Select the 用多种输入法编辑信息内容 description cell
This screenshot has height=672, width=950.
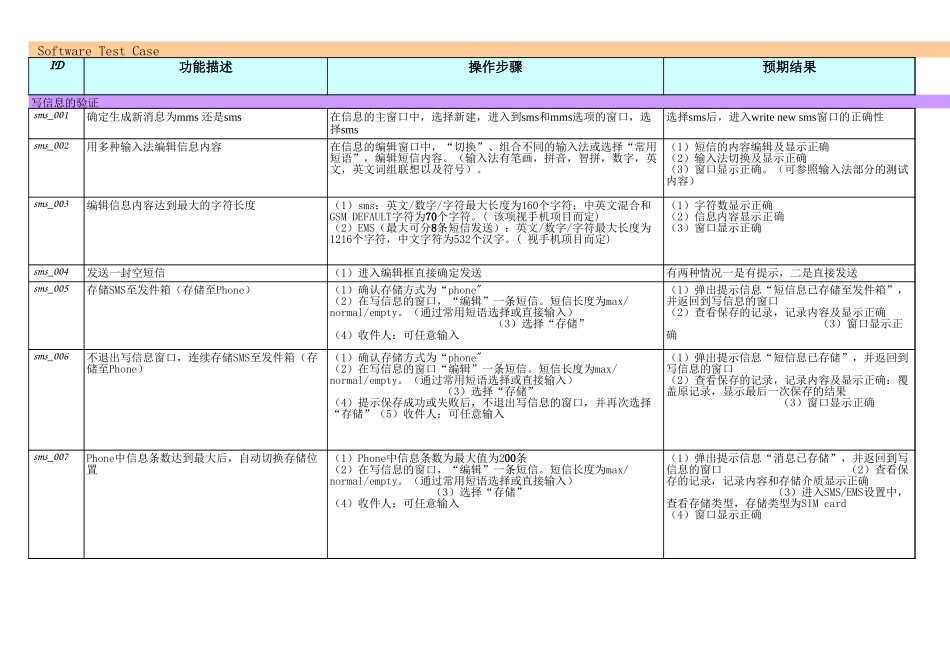coord(154,147)
